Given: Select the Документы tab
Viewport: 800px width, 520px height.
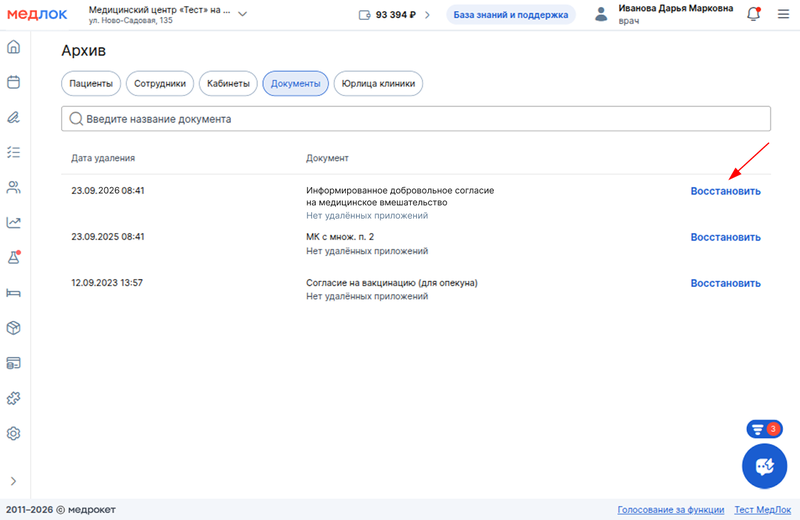Looking at the screenshot, I should tap(295, 84).
